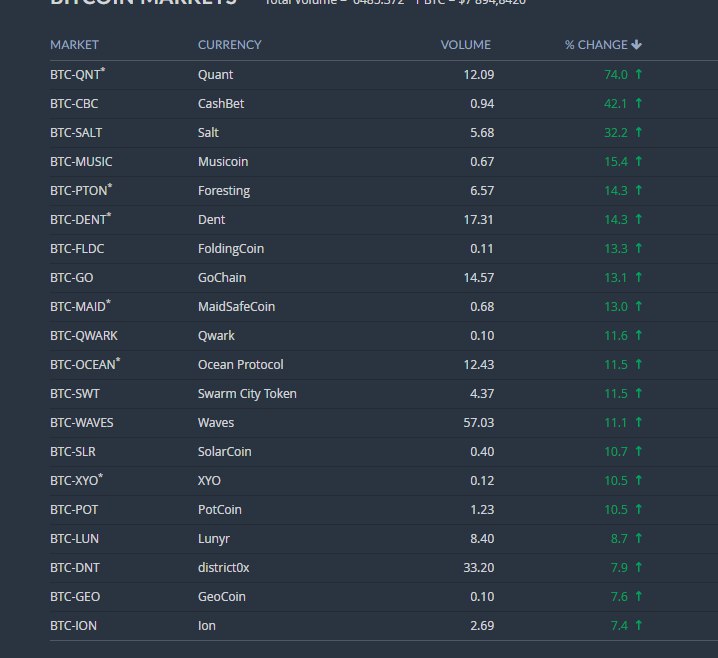
Task: Select the Swarm City Token currency name
Action: tap(247, 394)
